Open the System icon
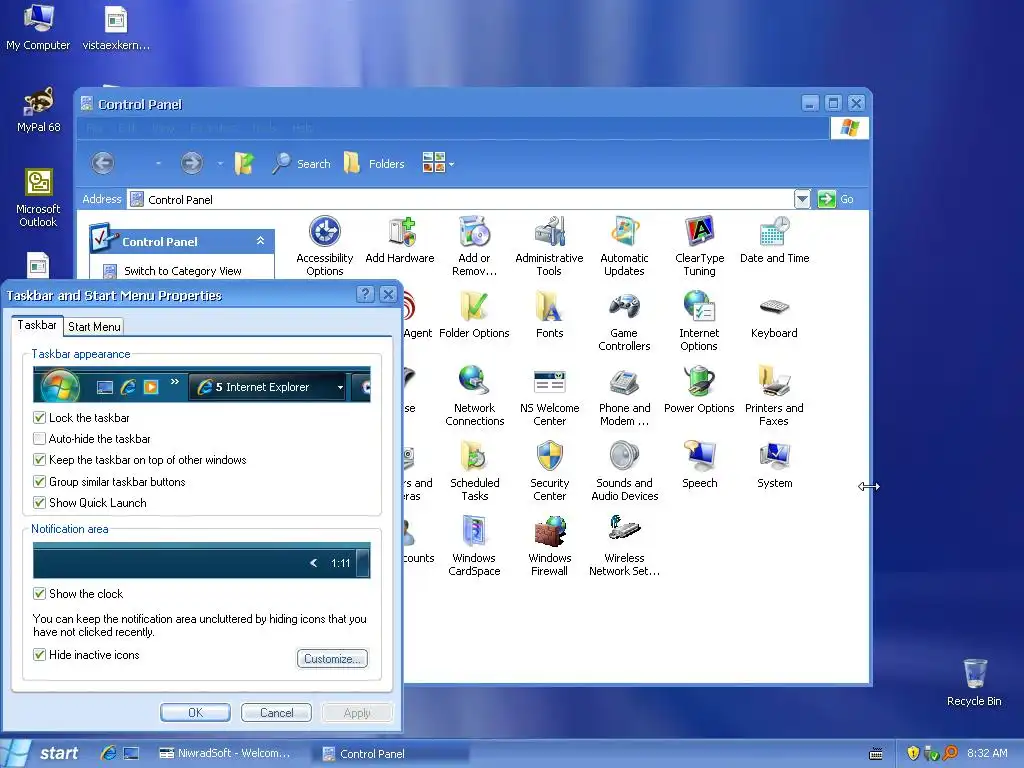Screen dimensions: 1024x768 click(775, 465)
